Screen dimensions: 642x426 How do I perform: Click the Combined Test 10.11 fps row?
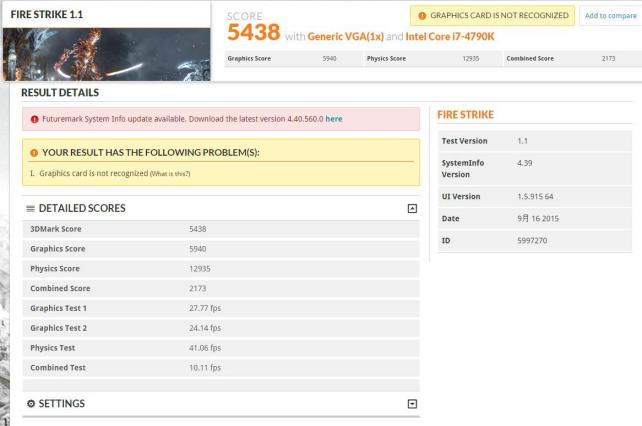[221, 368]
